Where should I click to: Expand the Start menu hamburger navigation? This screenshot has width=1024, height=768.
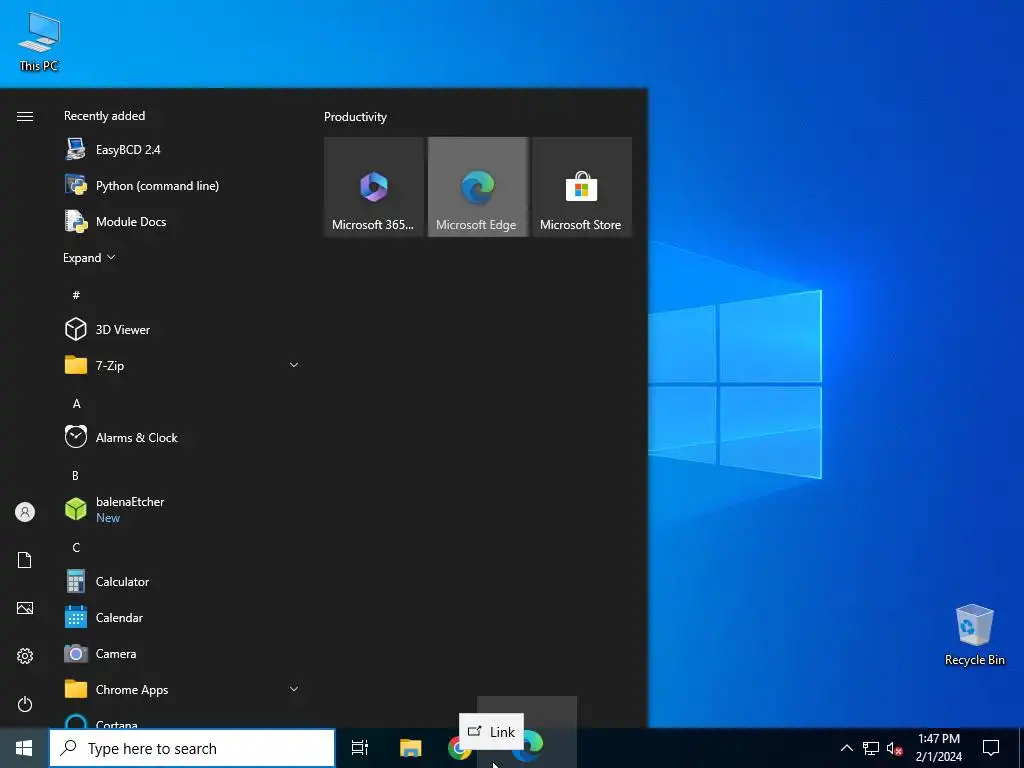[25, 116]
